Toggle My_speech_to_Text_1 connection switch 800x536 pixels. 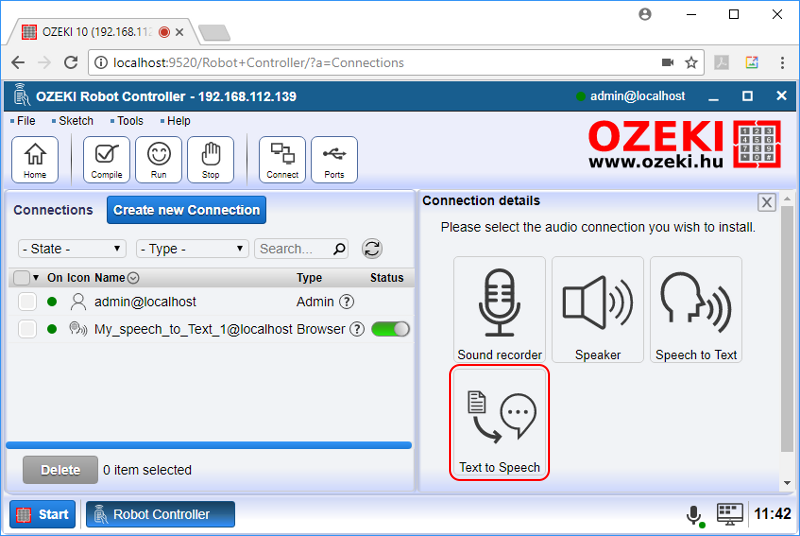[x=390, y=329]
